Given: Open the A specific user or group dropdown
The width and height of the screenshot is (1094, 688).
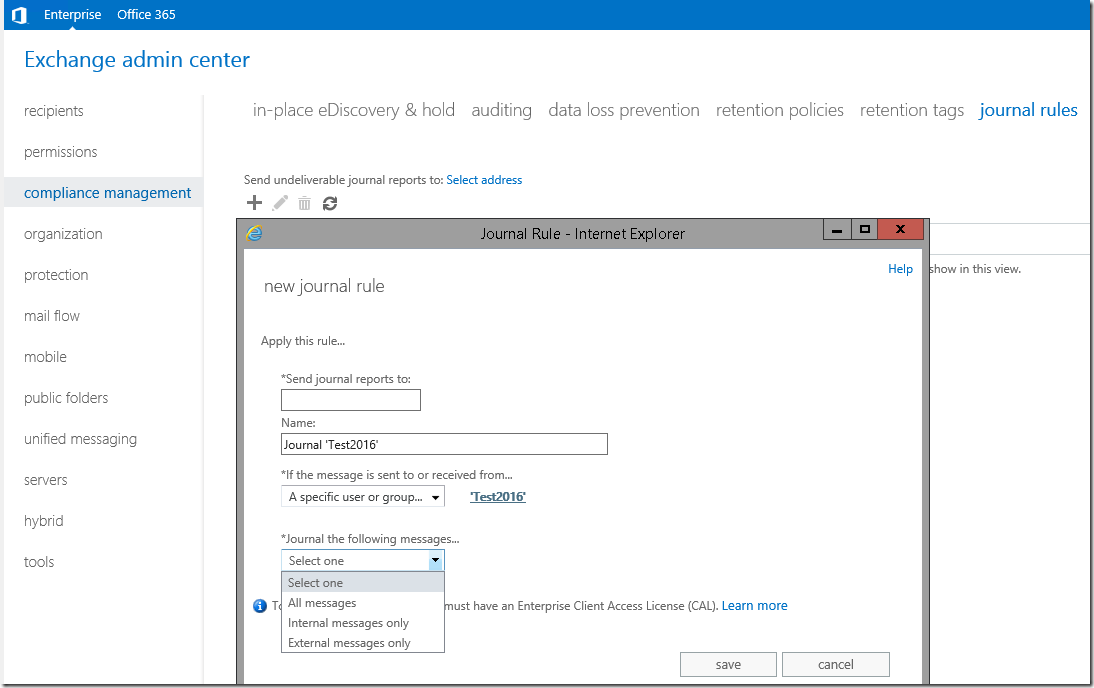Looking at the screenshot, I should (x=363, y=497).
